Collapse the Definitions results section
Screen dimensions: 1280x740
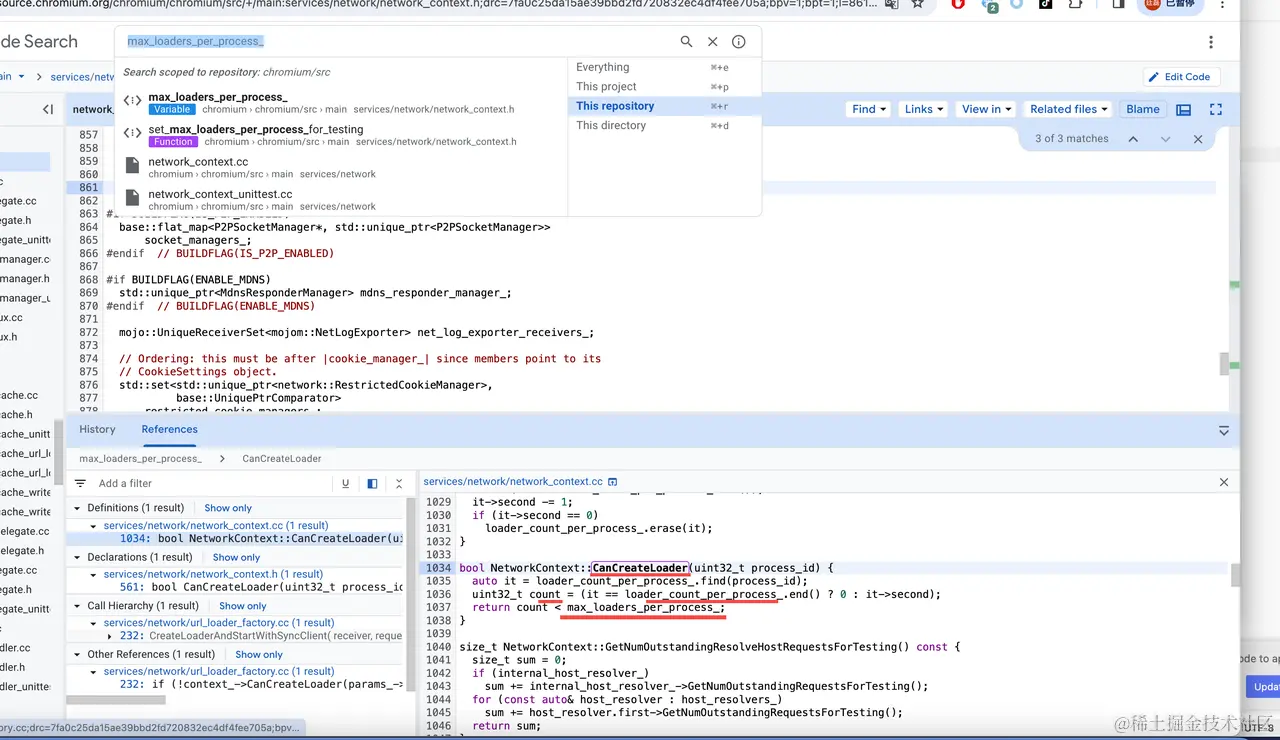tap(77, 508)
